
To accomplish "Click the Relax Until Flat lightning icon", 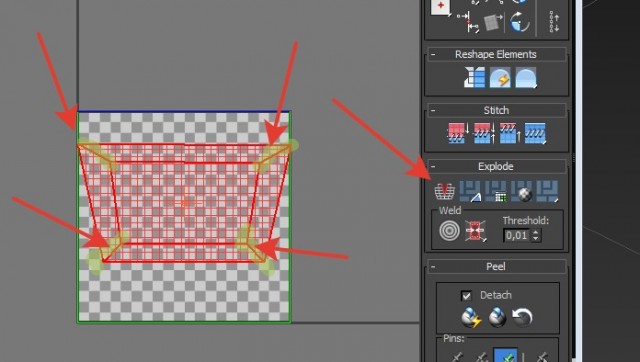I will click(500, 78).
